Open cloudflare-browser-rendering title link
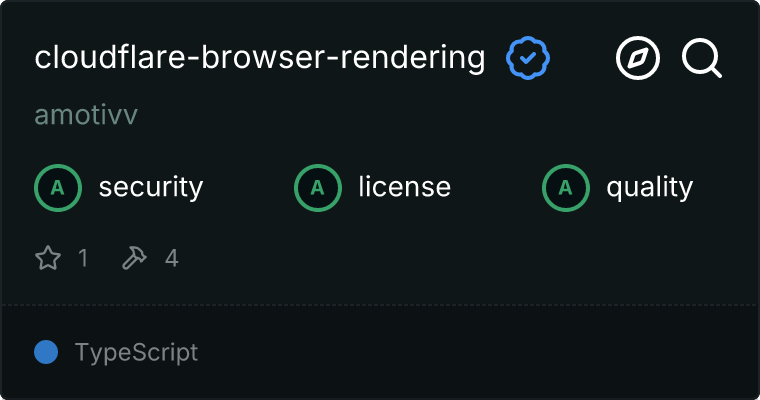This screenshot has width=760, height=400. [x=260, y=58]
